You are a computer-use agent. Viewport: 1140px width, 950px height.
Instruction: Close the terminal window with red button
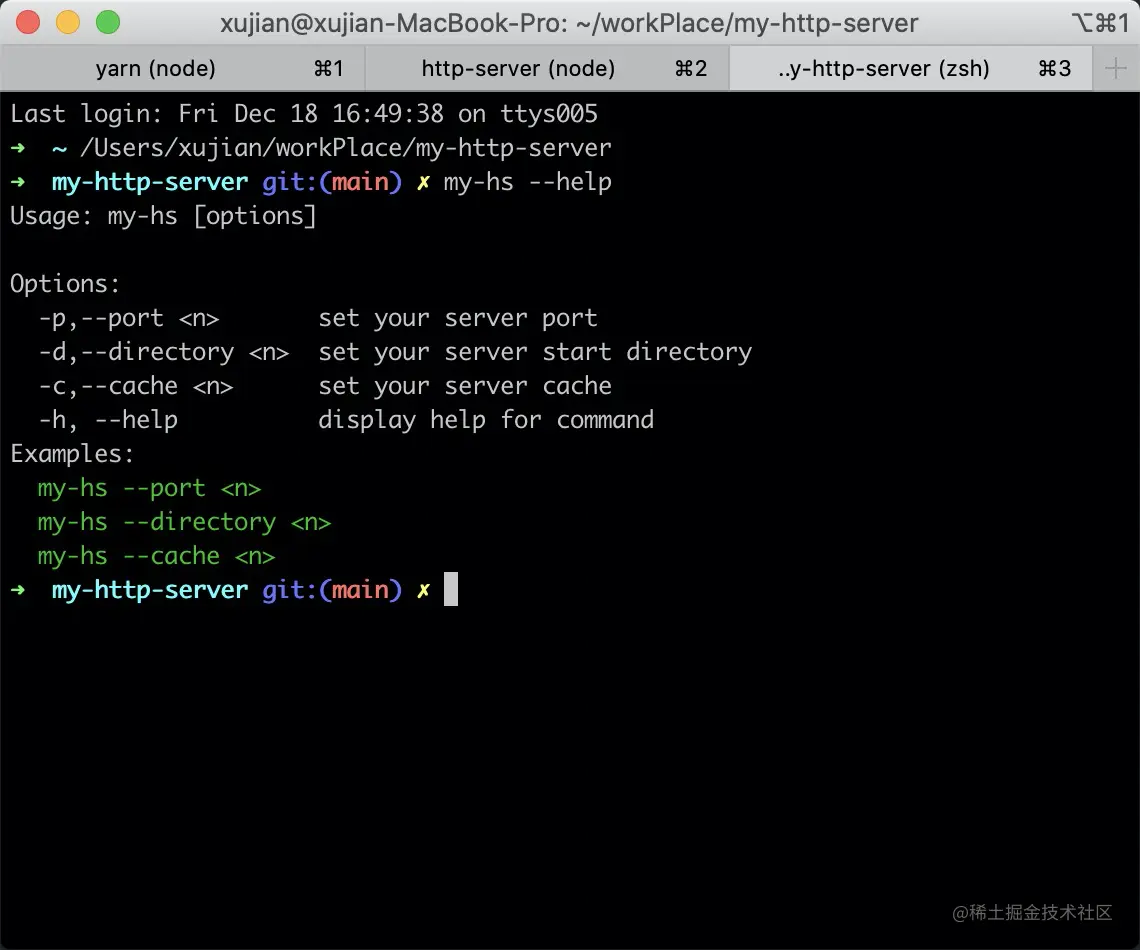[28, 22]
